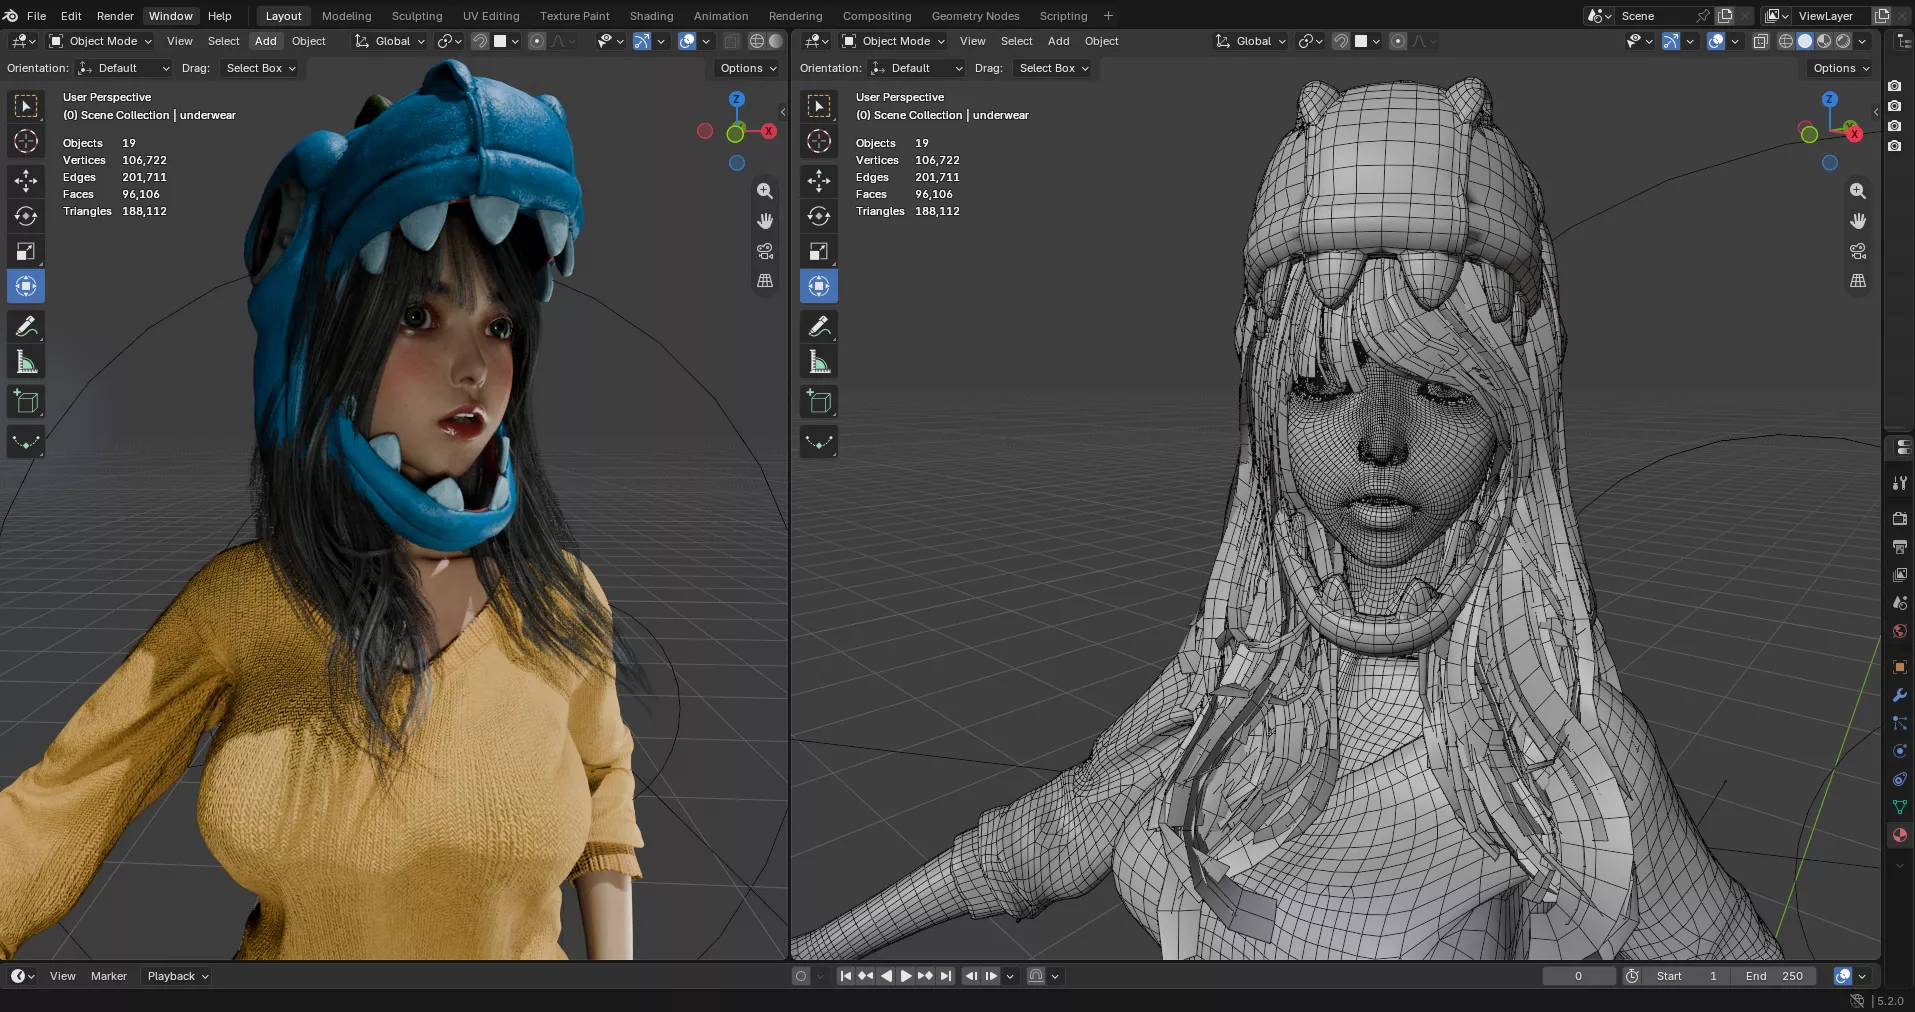The width and height of the screenshot is (1915, 1012).
Task: Open the Tool properties tab
Action: coord(1899,483)
